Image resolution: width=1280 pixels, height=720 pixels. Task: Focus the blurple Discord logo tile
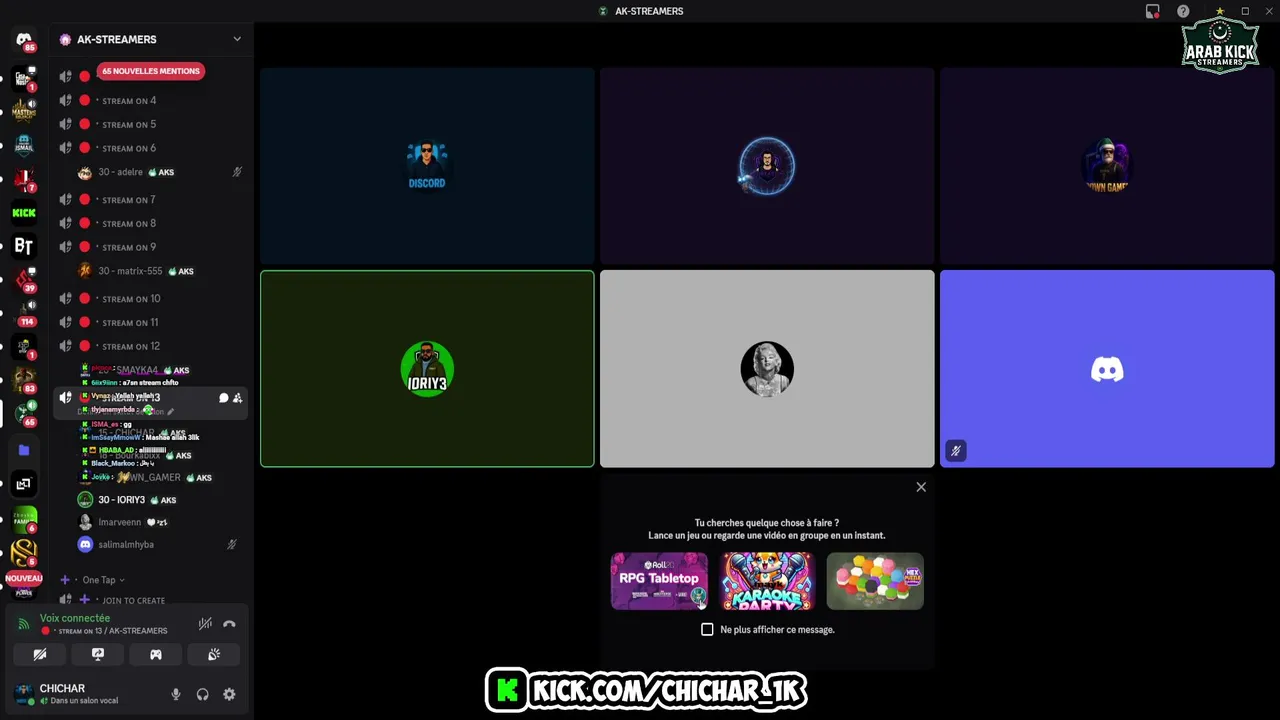[1107, 369]
